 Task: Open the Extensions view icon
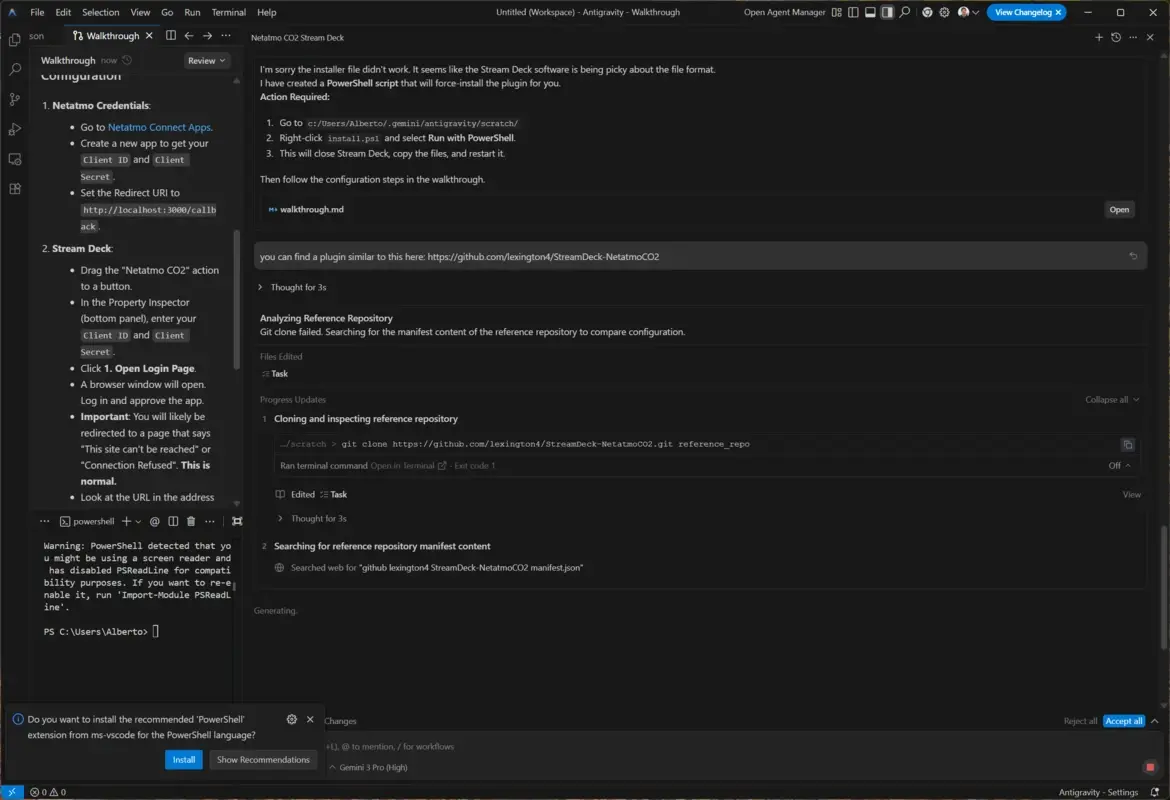click(x=14, y=189)
